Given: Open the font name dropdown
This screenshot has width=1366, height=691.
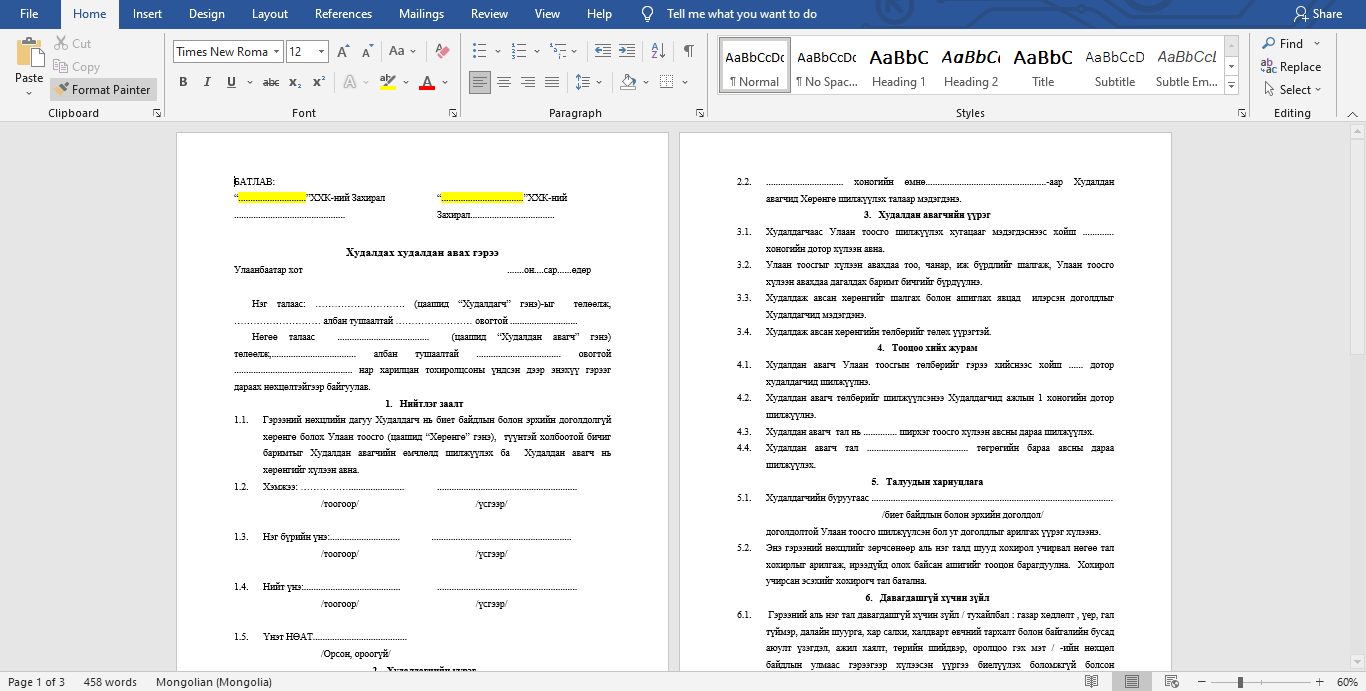Looking at the screenshot, I should [x=276, y=52].
